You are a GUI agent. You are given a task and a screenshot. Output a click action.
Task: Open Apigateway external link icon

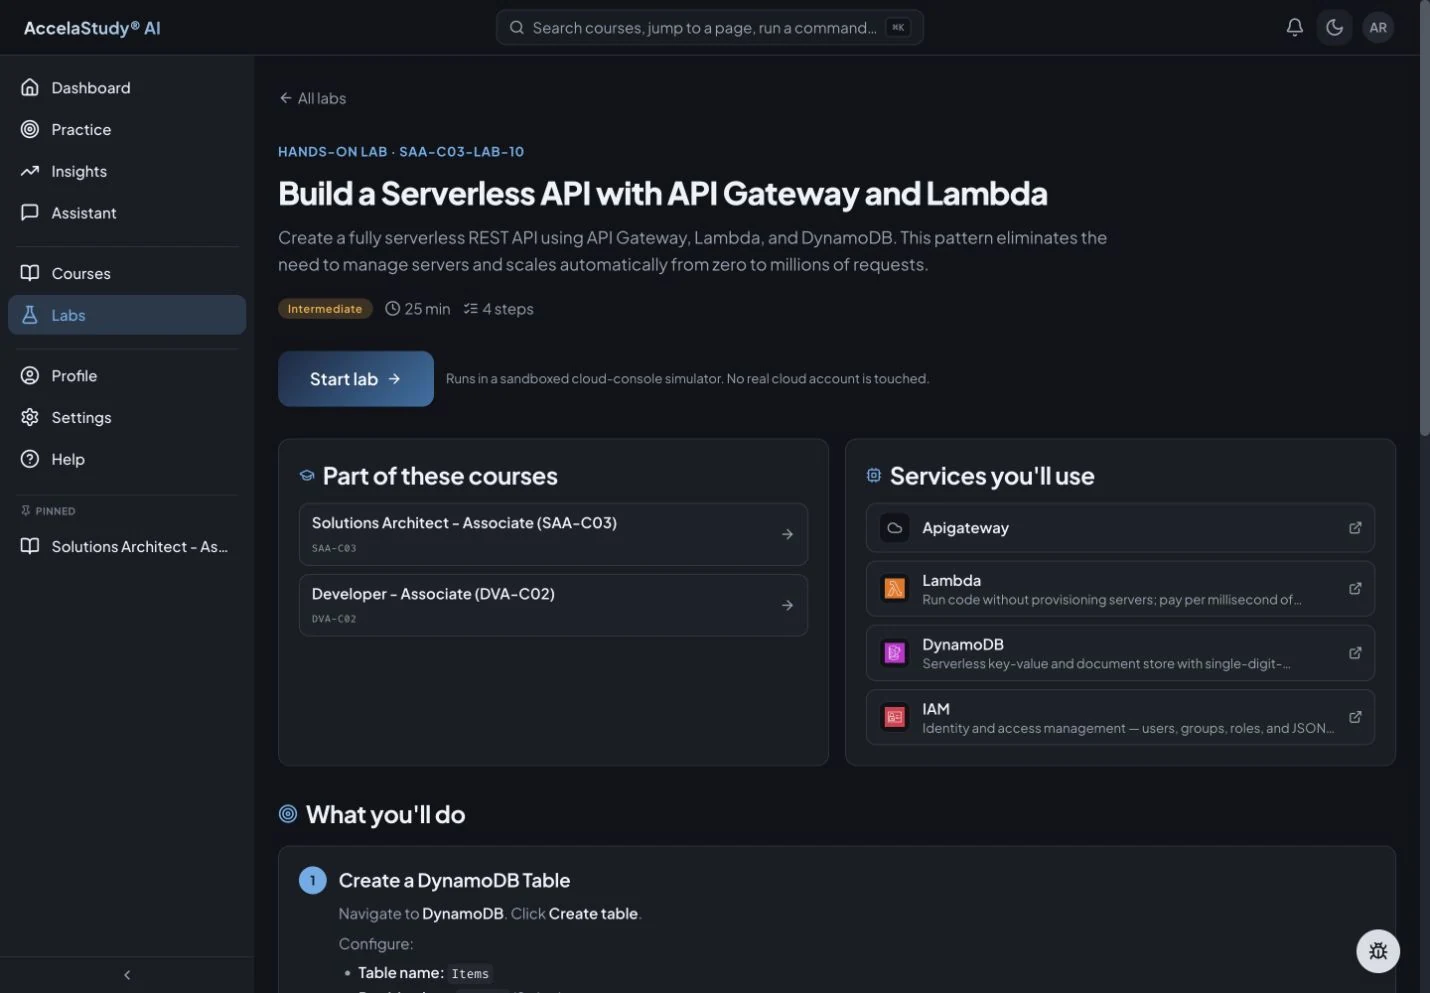[1355, 528]
